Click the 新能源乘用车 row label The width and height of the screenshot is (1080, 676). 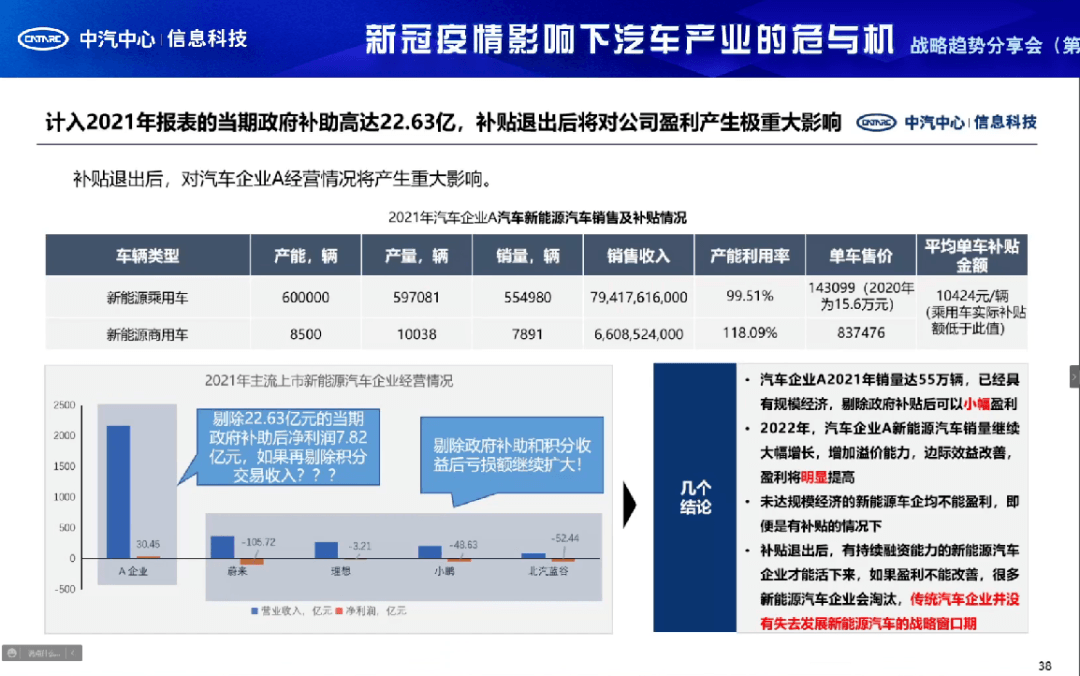point(147,298)
